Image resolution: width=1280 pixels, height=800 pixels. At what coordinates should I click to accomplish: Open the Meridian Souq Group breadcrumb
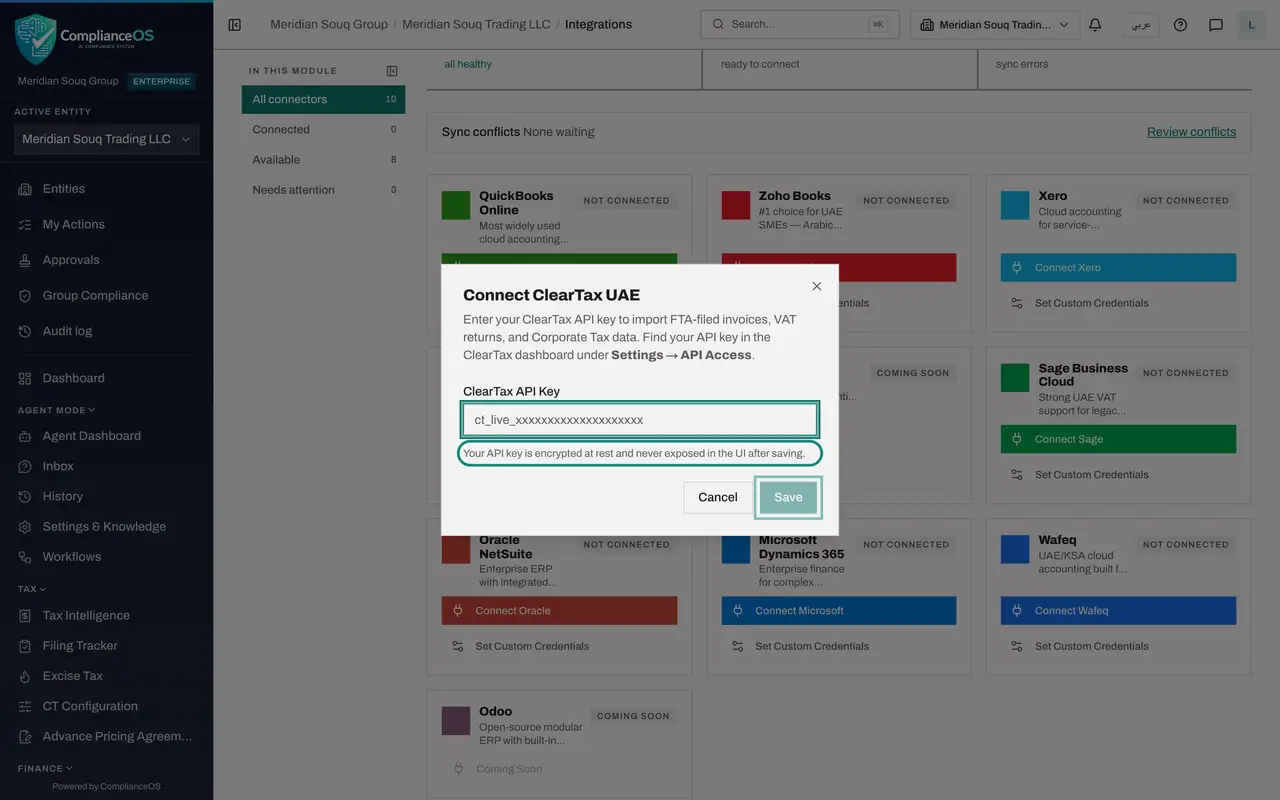click(x=329, y=24)
